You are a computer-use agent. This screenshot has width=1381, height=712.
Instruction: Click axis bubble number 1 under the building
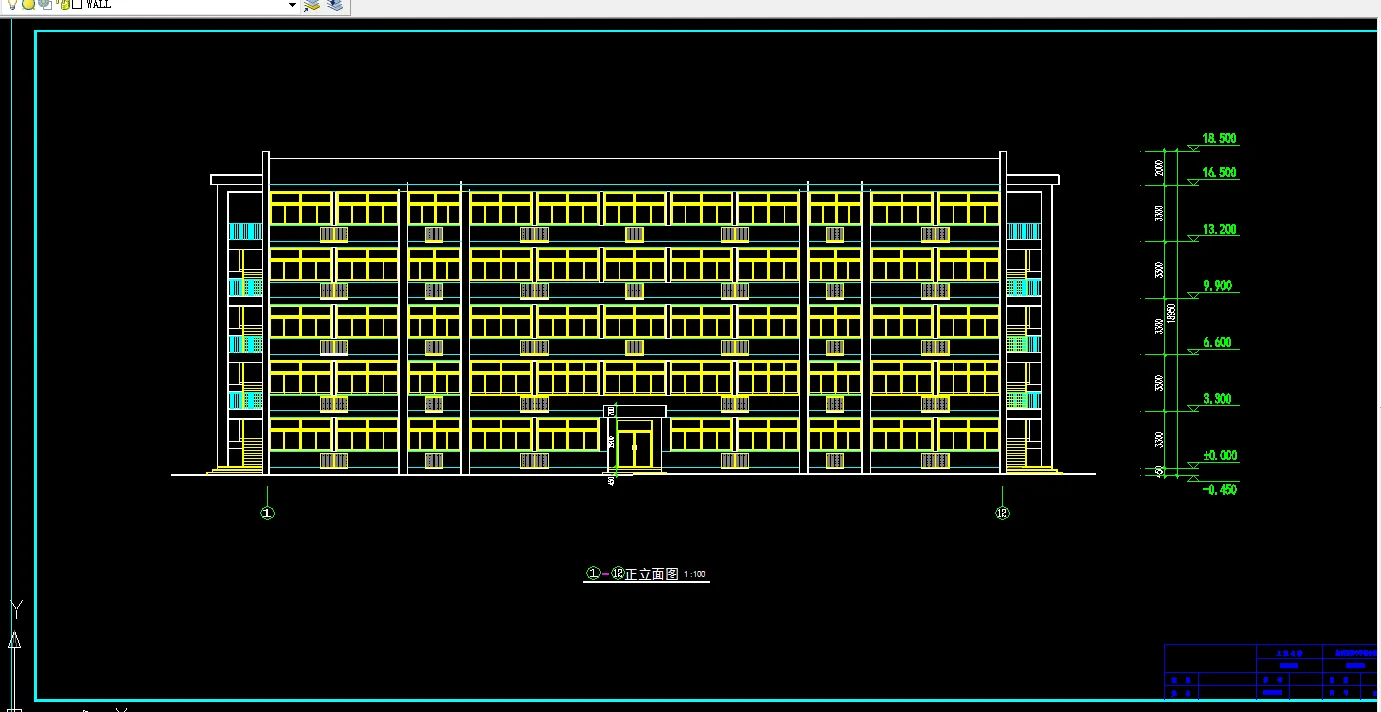pos(267,513)
